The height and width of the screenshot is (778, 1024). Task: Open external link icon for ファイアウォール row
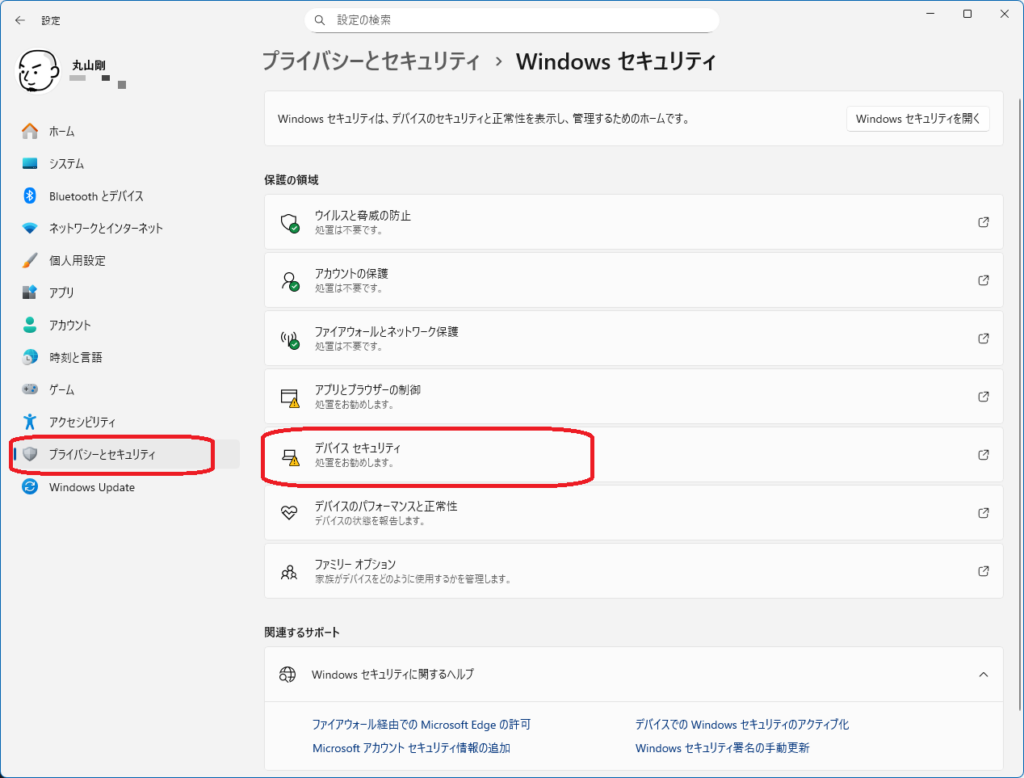[x=983, y=338]
